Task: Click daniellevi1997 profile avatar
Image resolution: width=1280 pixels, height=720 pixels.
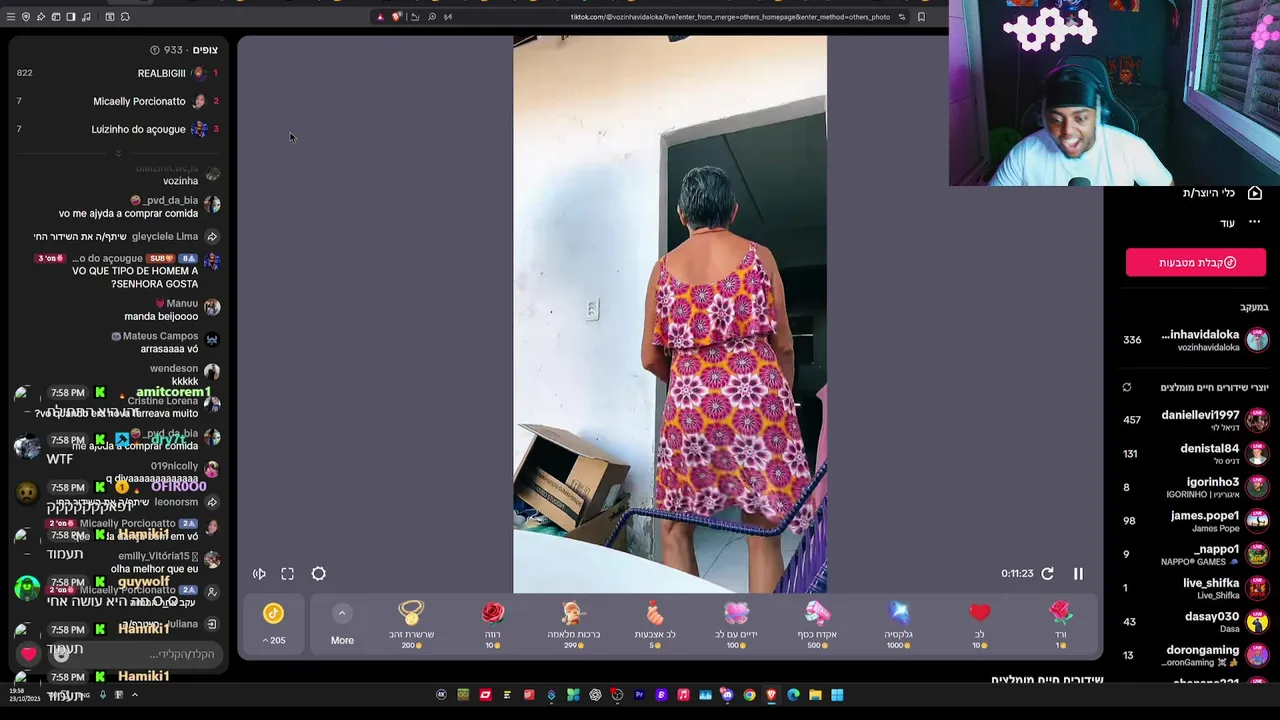Action: click(x=1257, y=420)
